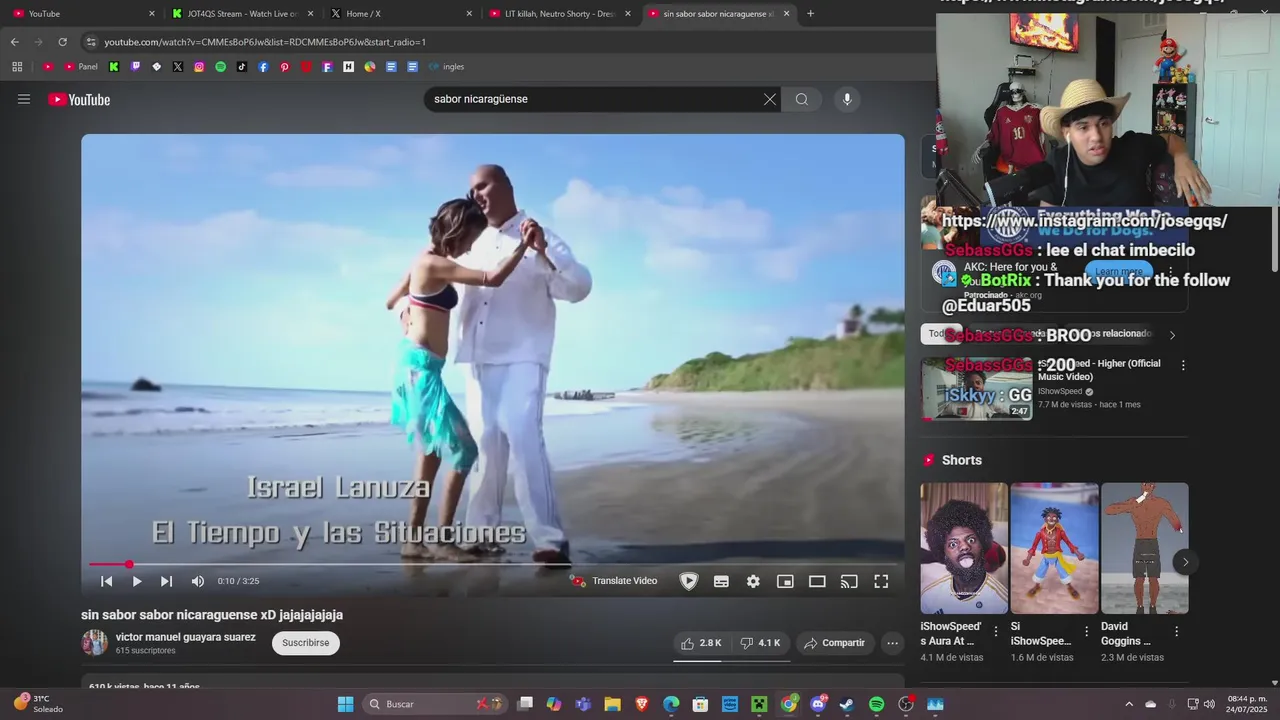Open the Higher Official Music Video thumbnail
Viewport: 1280px width, 720px height.
pos(976,388)
